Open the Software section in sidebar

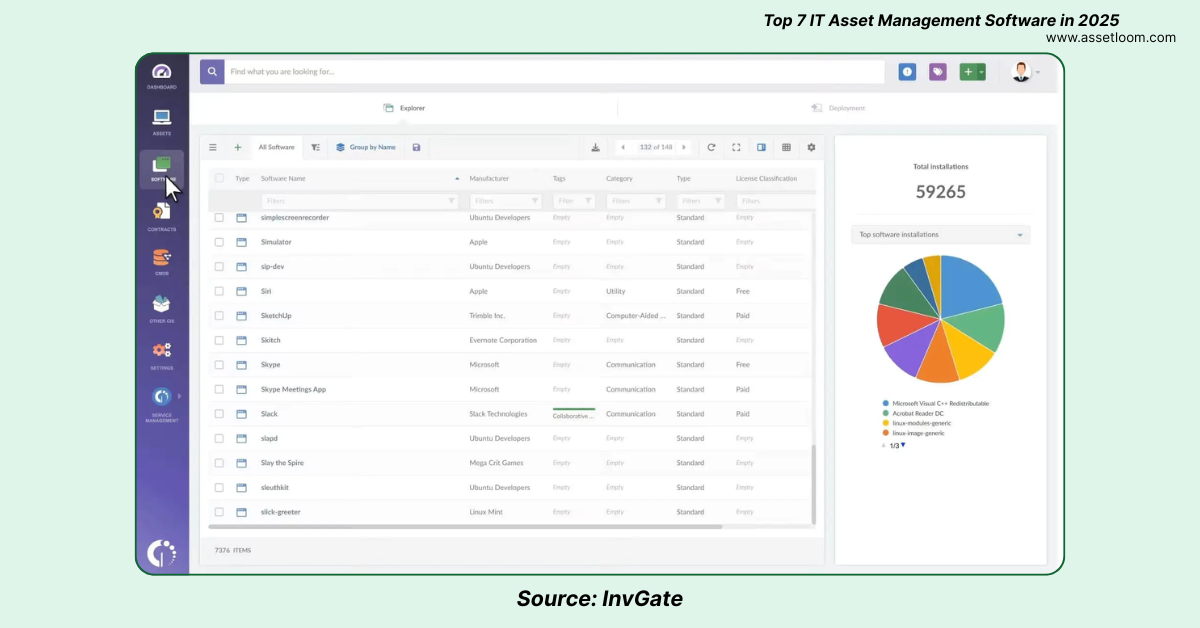(162, 169)
